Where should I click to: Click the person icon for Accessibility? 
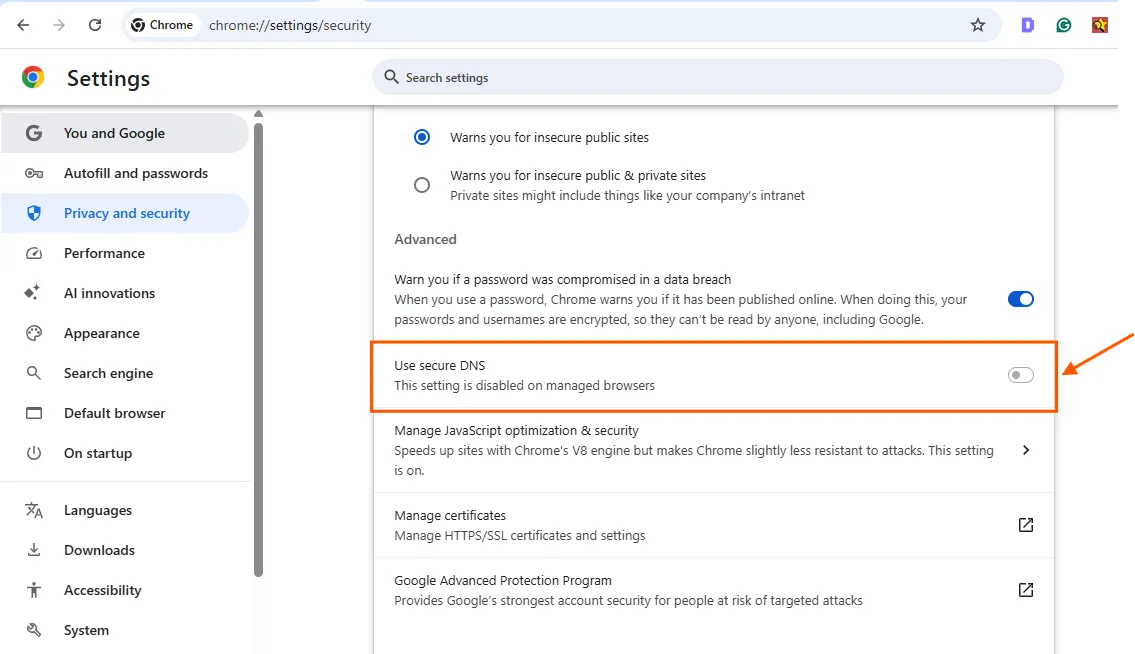(x=33, y=590)
